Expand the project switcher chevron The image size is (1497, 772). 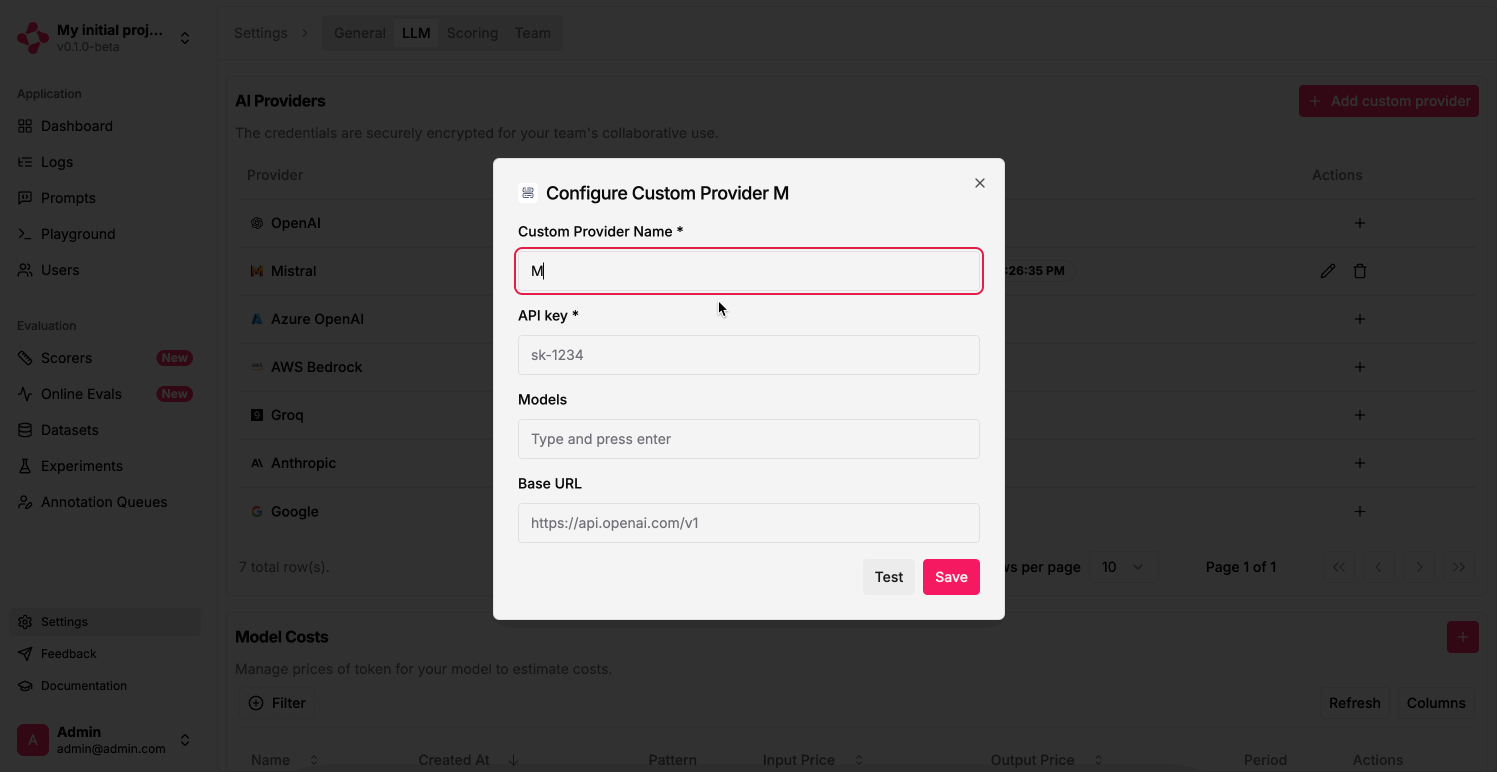tap(184, 37)
